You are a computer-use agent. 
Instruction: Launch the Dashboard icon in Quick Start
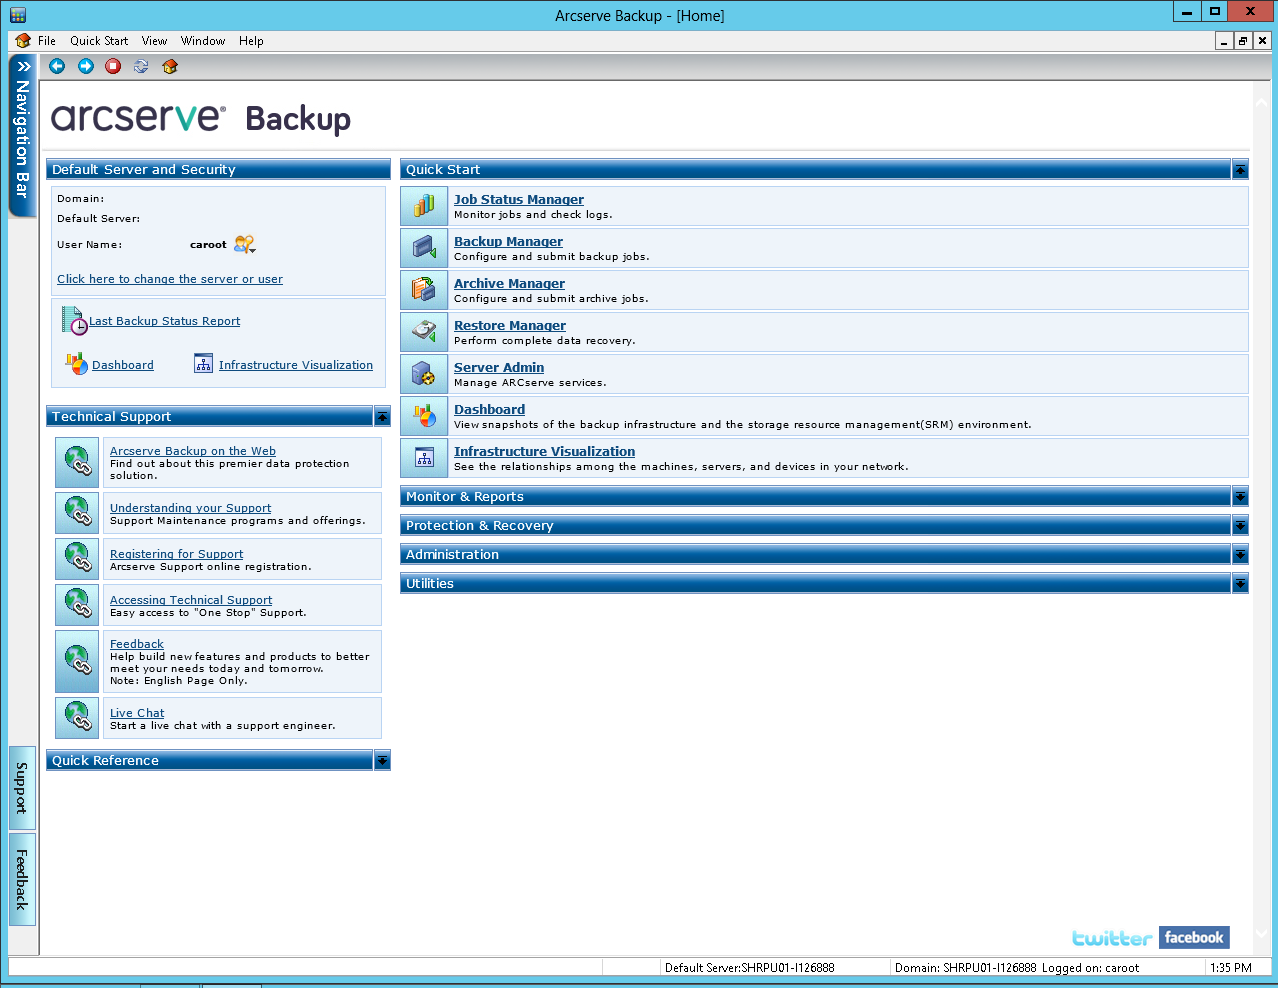[423, 416]
